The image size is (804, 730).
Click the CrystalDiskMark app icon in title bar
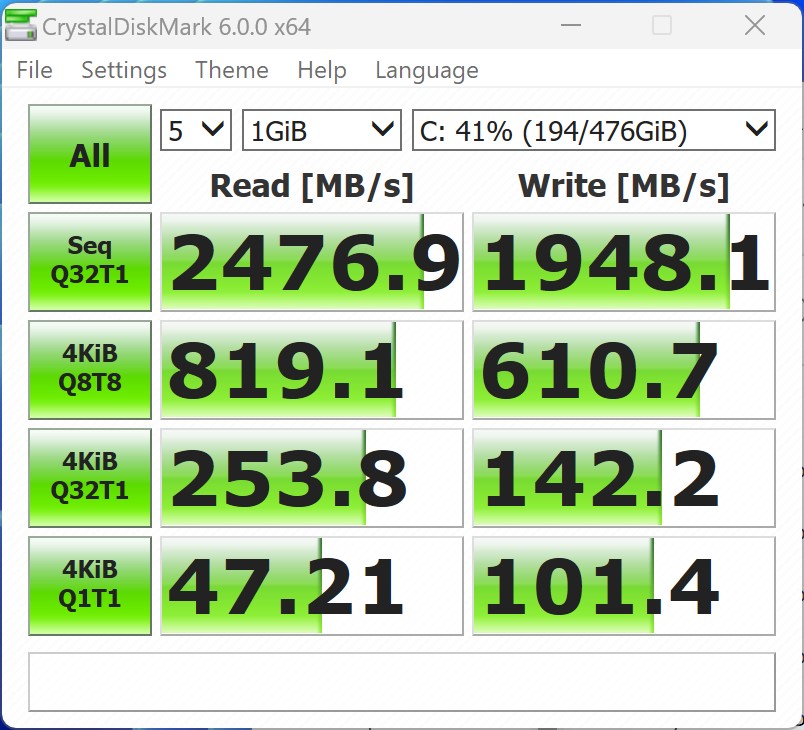click(x=21, y=25)
